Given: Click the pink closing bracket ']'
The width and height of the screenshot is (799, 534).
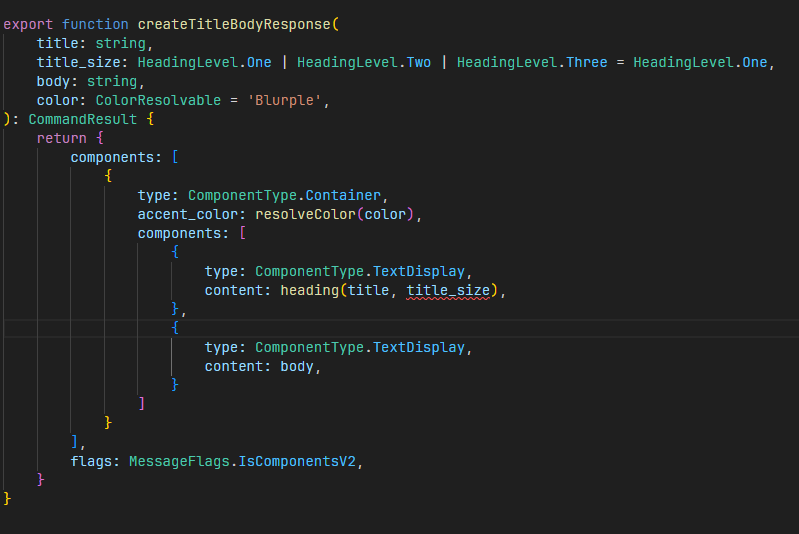Looking at the screenshot, I should point(142,404).
